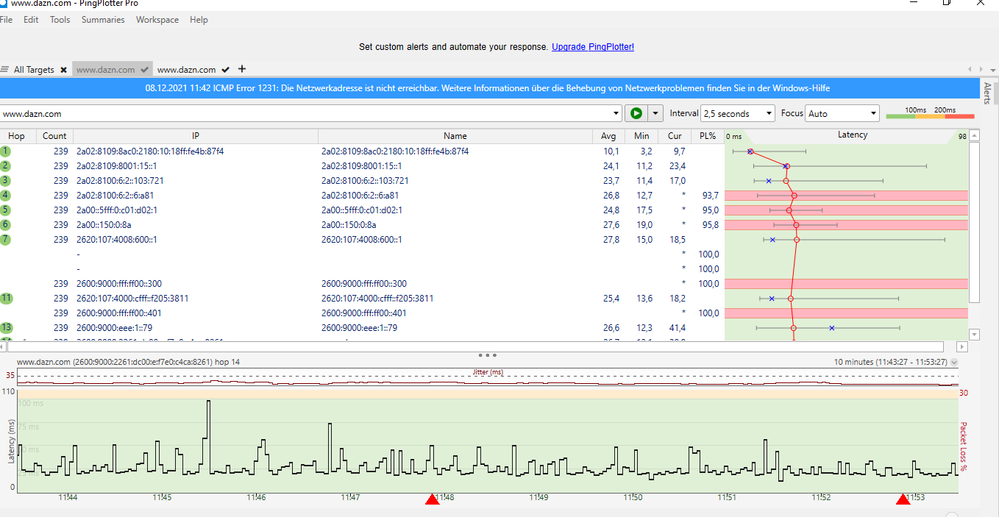Open the Summaries menu
This screenshot has width=999, height=517.
pos(103,20)
